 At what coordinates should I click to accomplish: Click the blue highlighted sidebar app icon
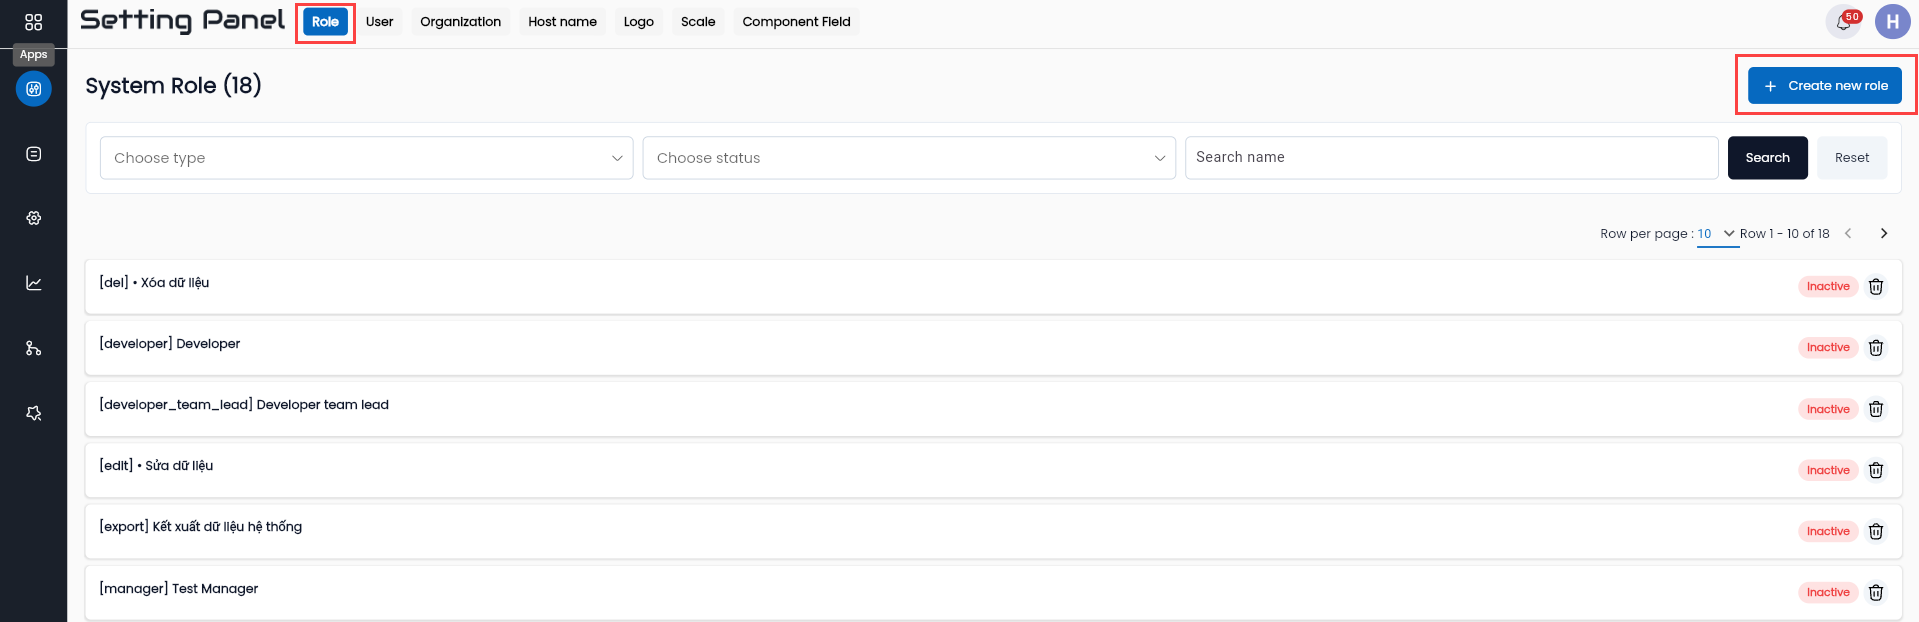pos(33,89)
